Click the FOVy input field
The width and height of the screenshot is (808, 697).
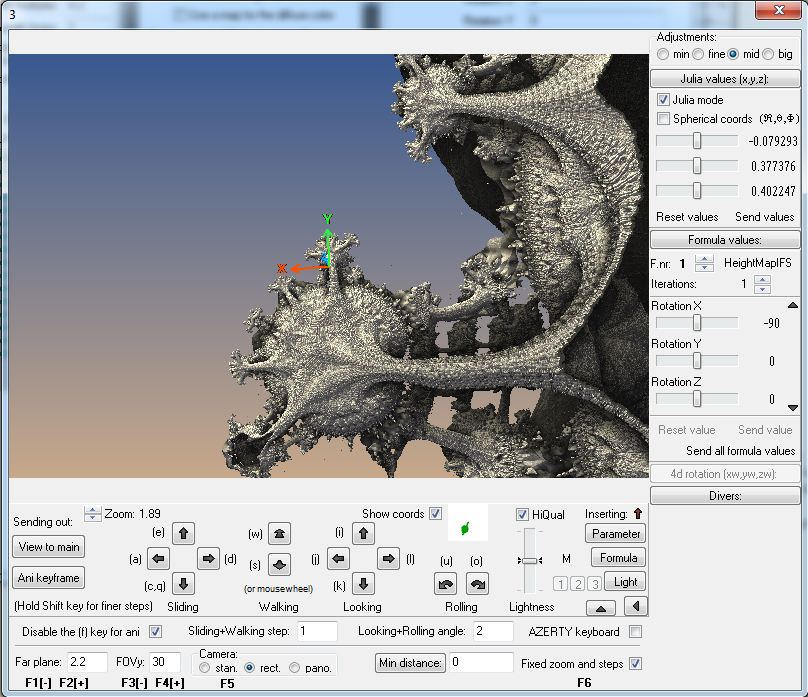tap(165, 662)
